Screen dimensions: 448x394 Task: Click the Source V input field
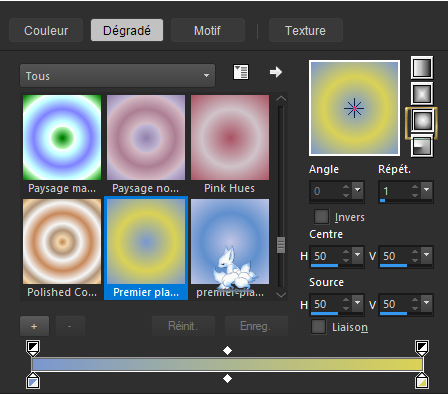pyautogui.click(x=395, y=304)
